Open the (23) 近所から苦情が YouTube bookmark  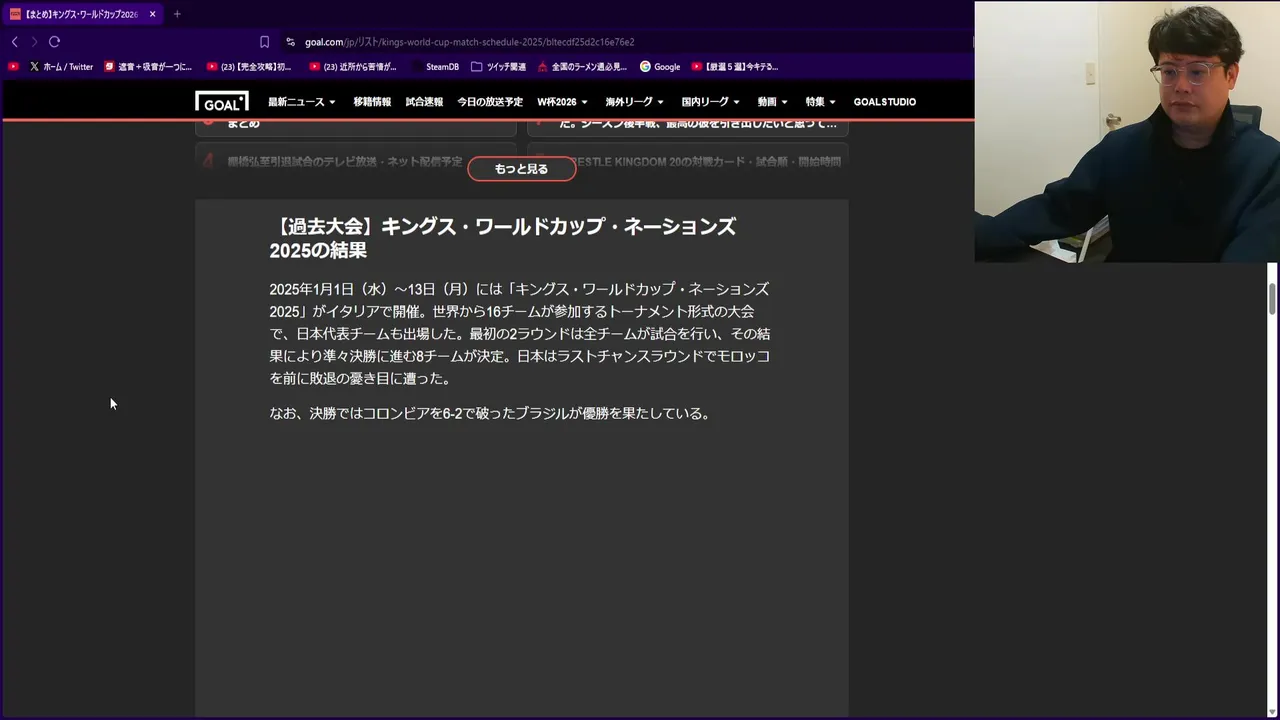[x=353, y=67]
